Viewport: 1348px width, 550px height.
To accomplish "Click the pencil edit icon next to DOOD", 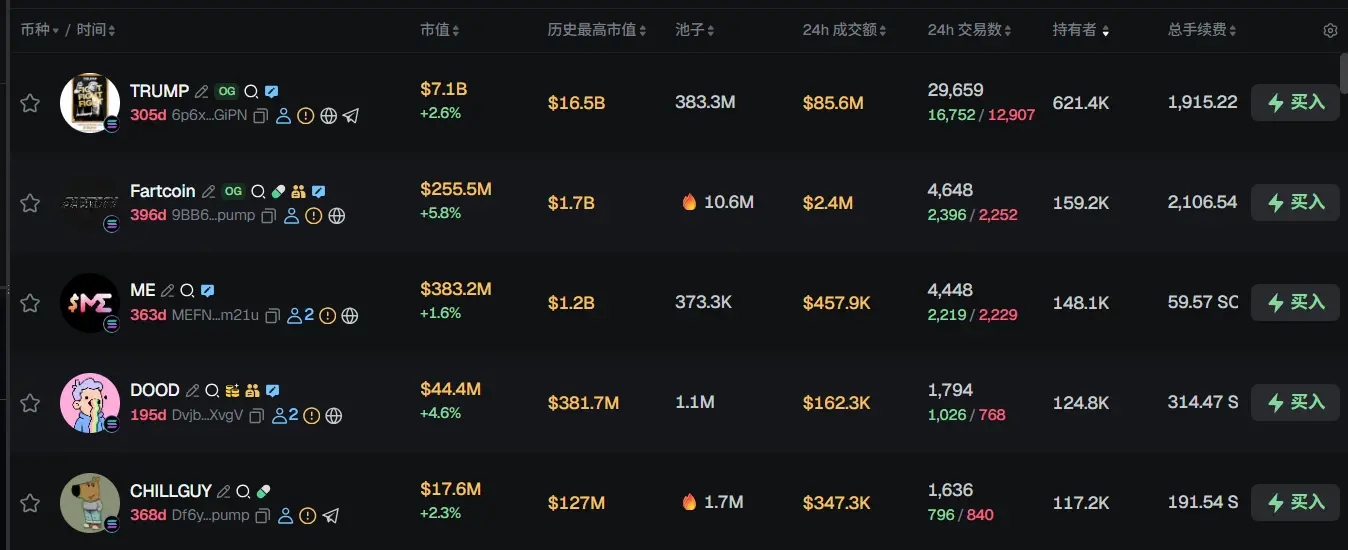I will pyautogui.click(x=192, y=391).
